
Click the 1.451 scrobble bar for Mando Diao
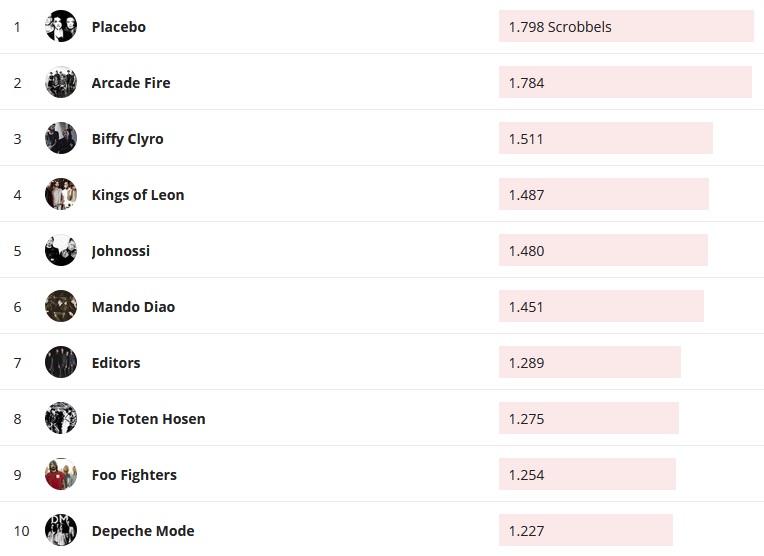tap(601, 307)
